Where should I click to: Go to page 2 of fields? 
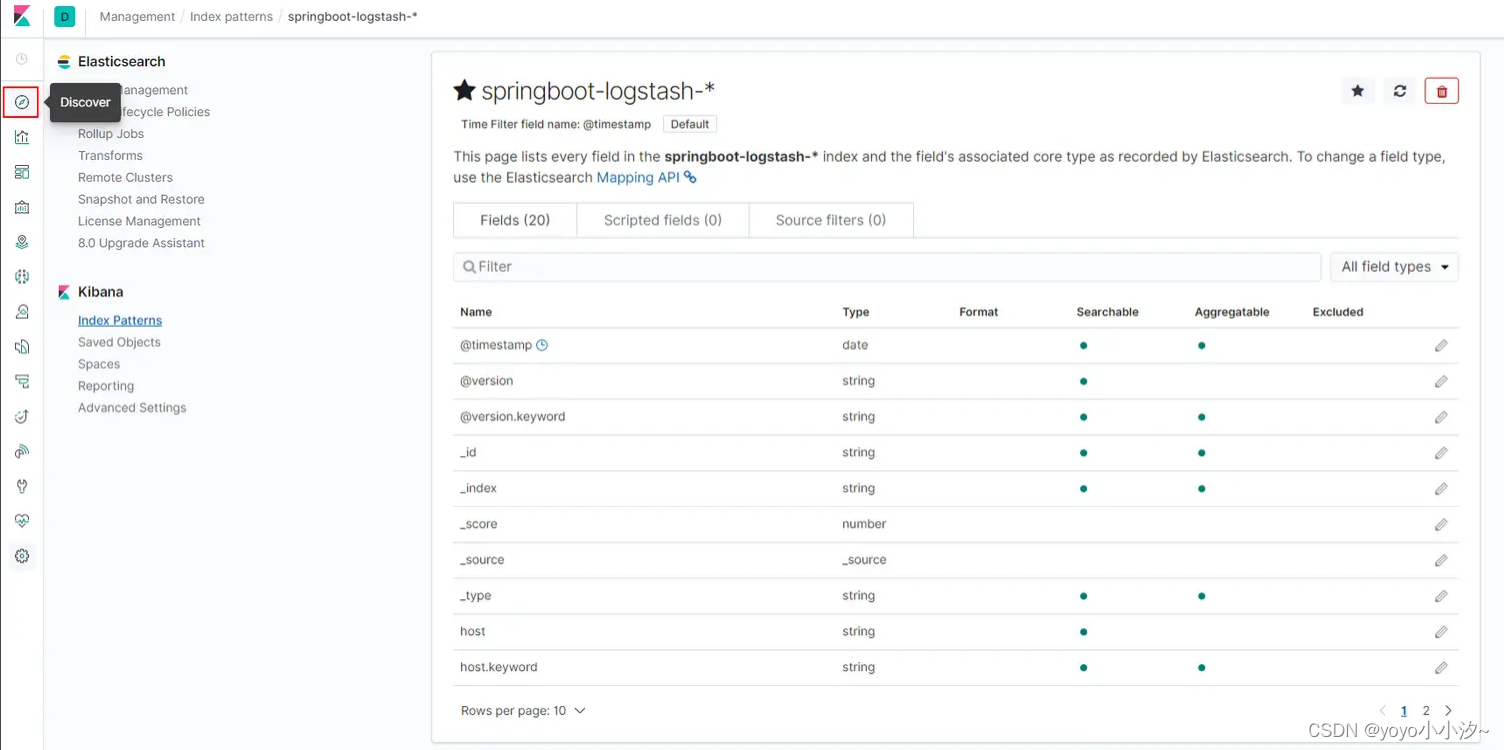click(1426, 711)
